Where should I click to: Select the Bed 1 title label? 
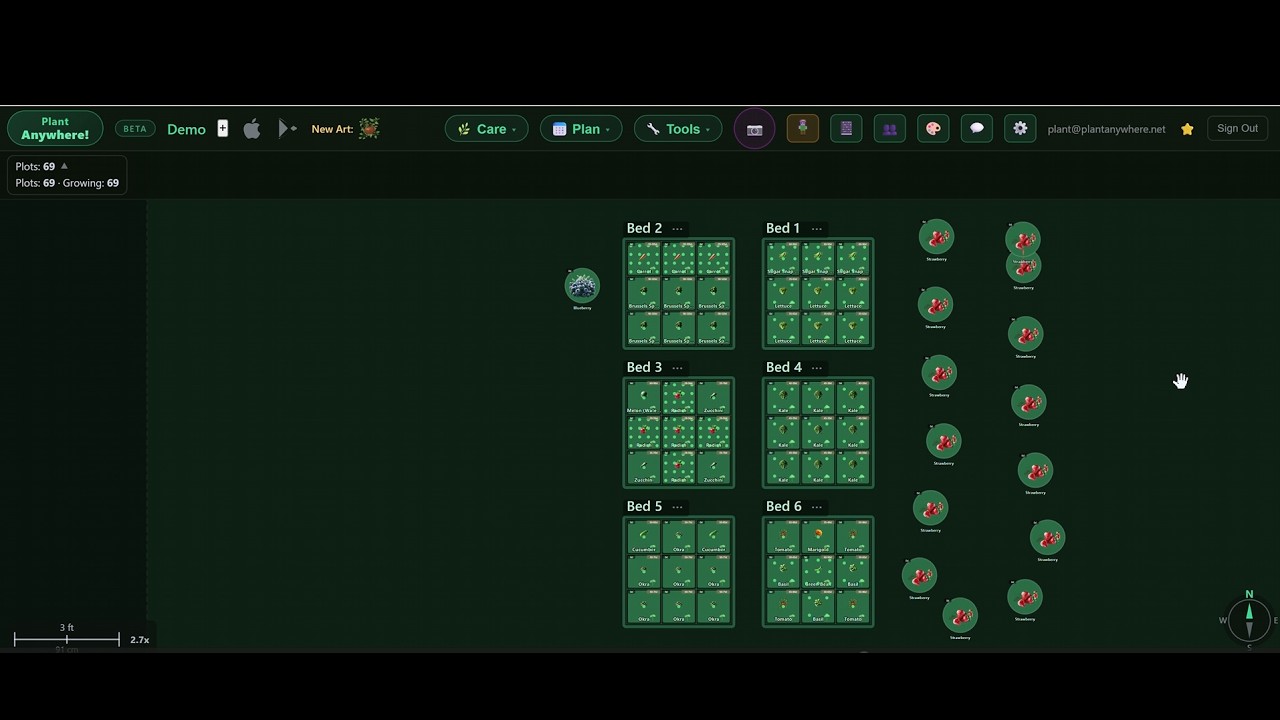783,228
